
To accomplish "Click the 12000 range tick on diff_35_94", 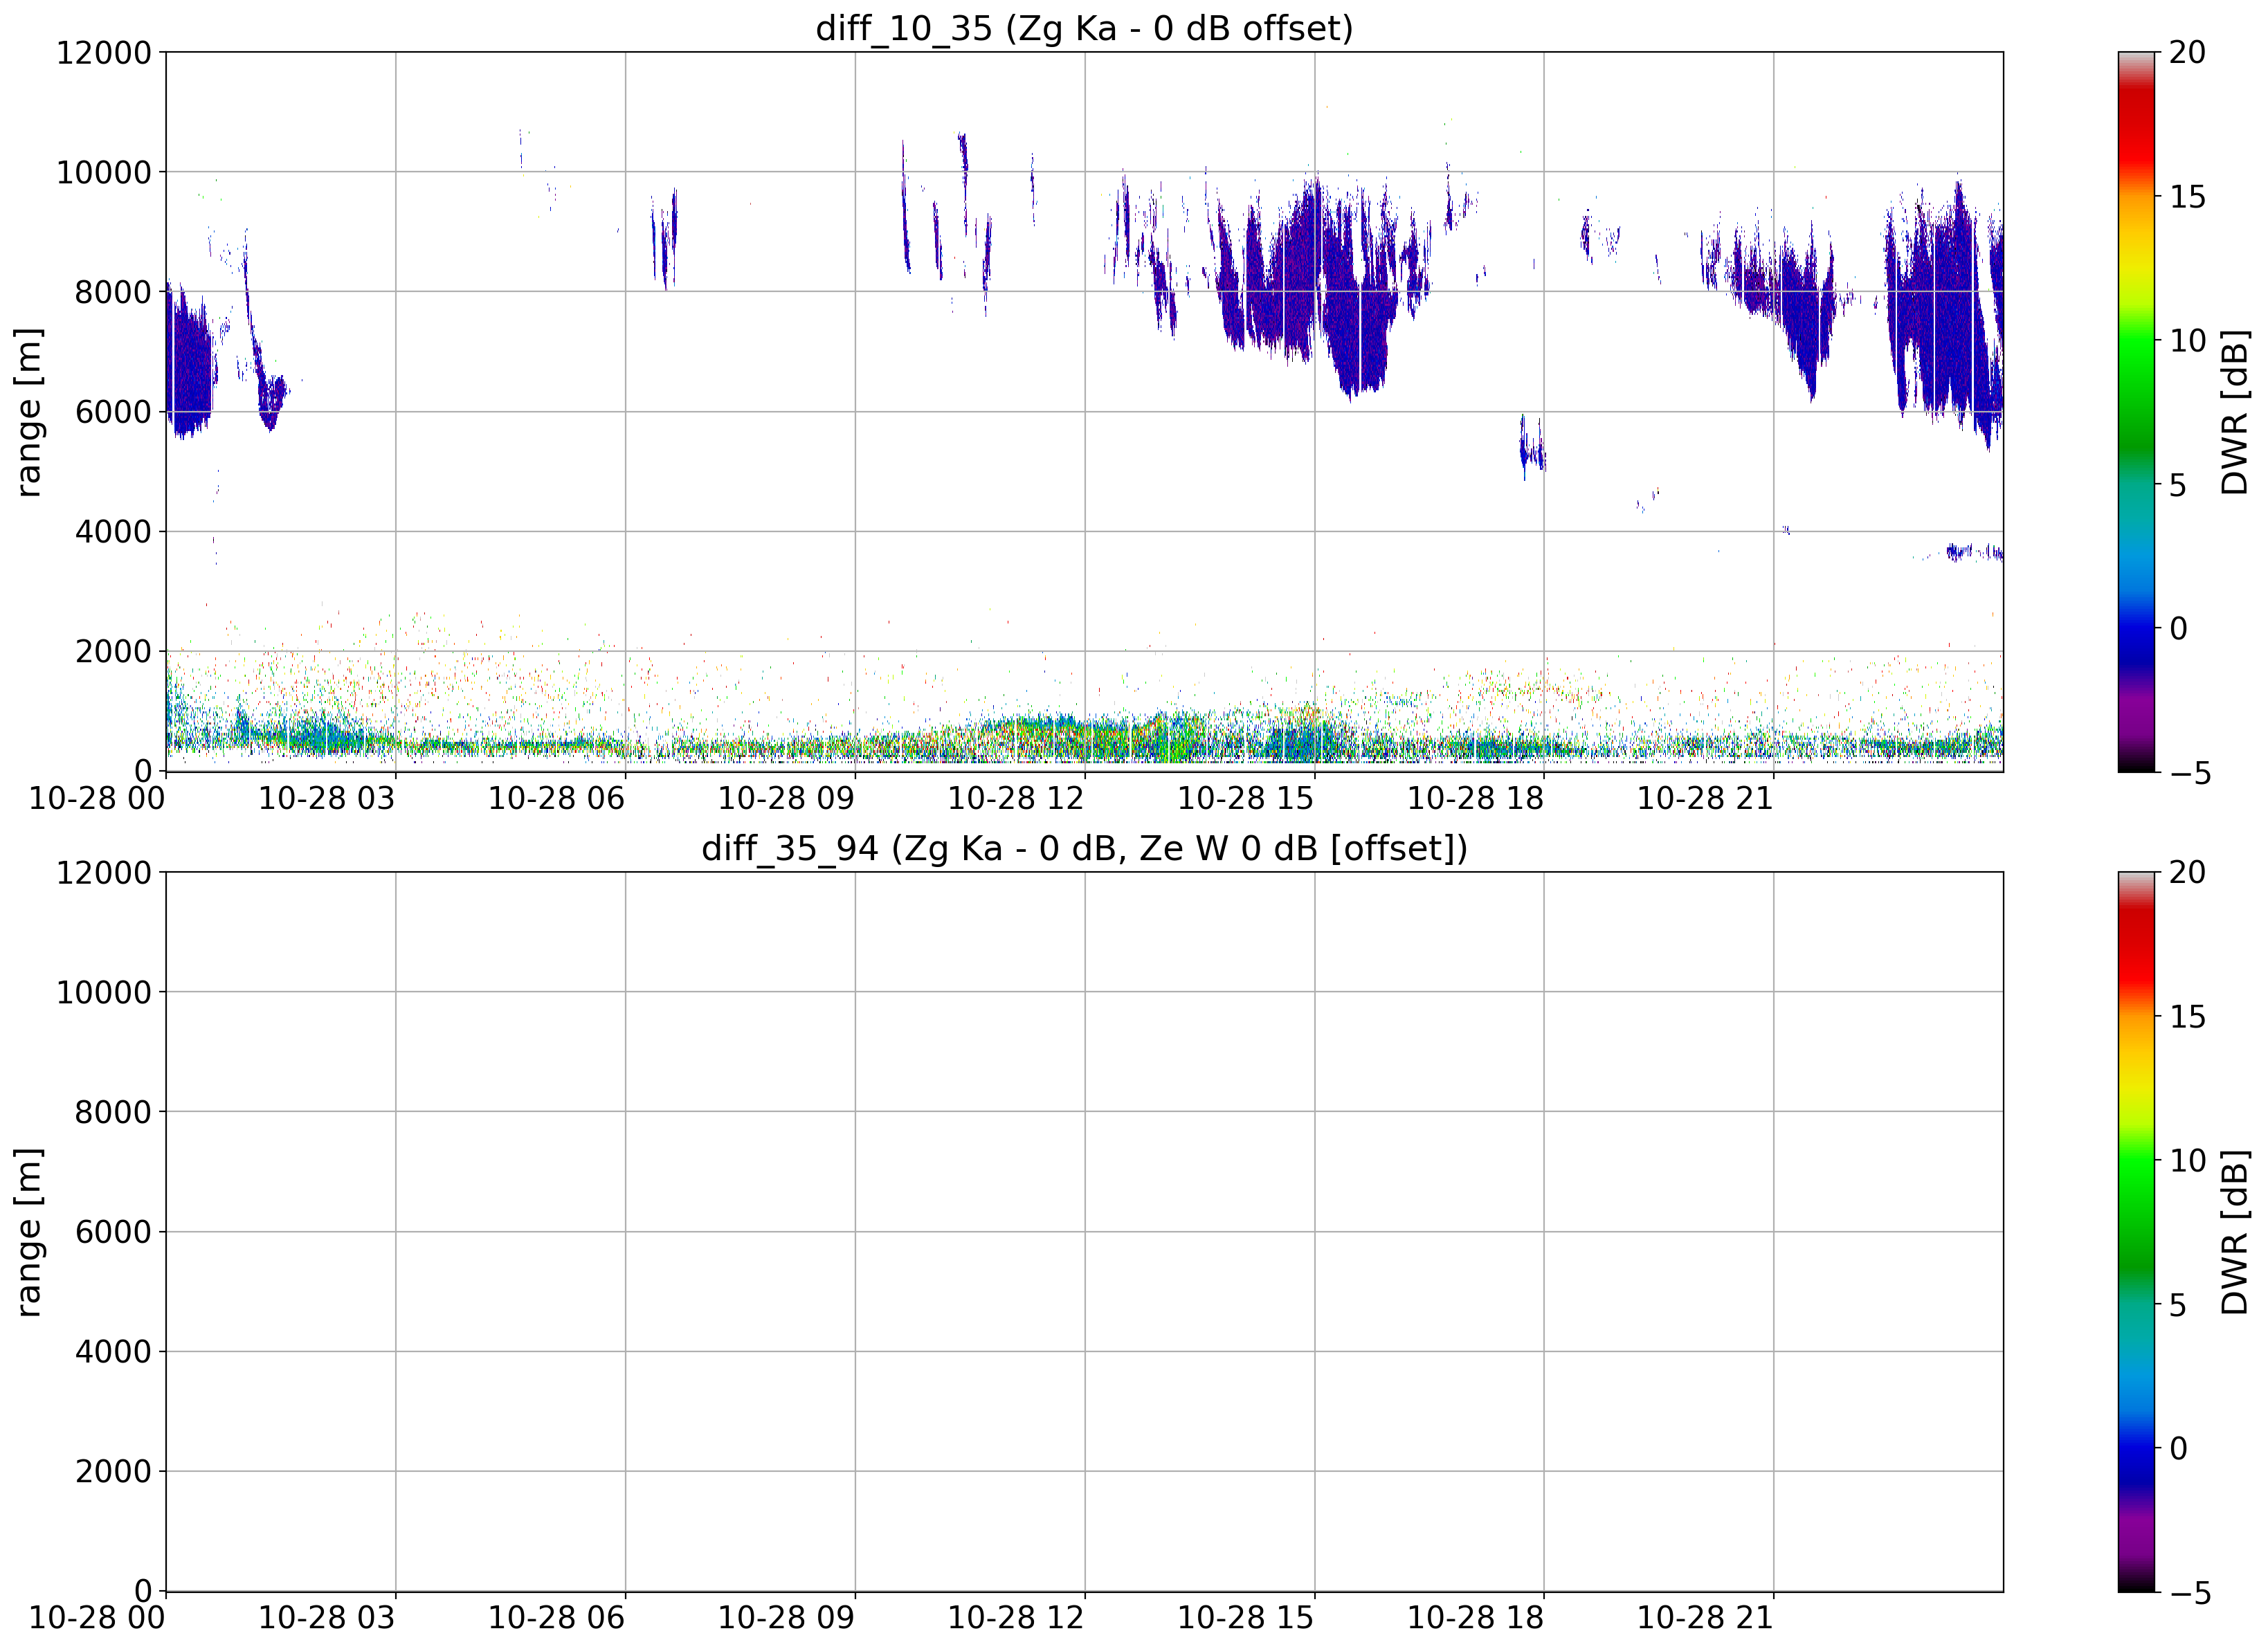I will tap(104, 872).
